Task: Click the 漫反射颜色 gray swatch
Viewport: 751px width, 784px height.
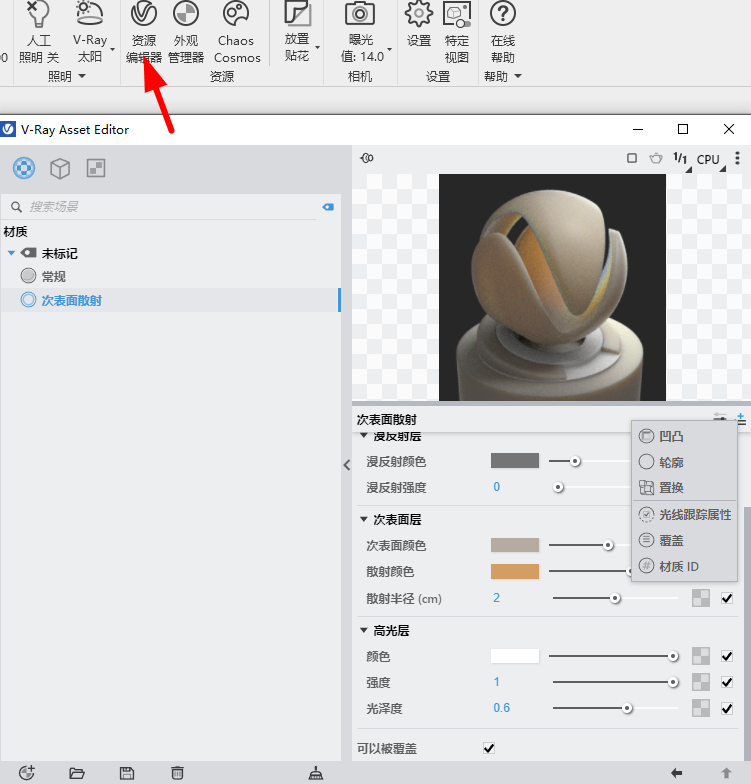Action: pyautogui.click(x=515, y=460)
